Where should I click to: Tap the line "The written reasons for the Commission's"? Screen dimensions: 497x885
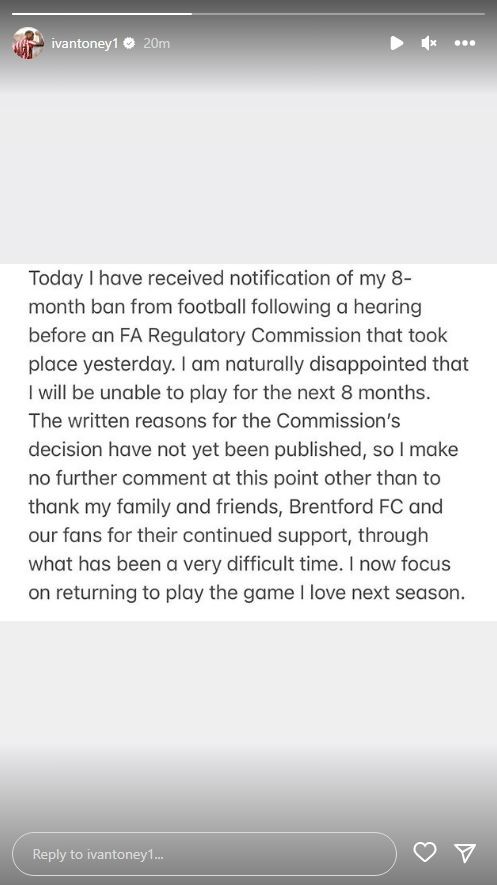pyautogui.click(x=214, y=421)
